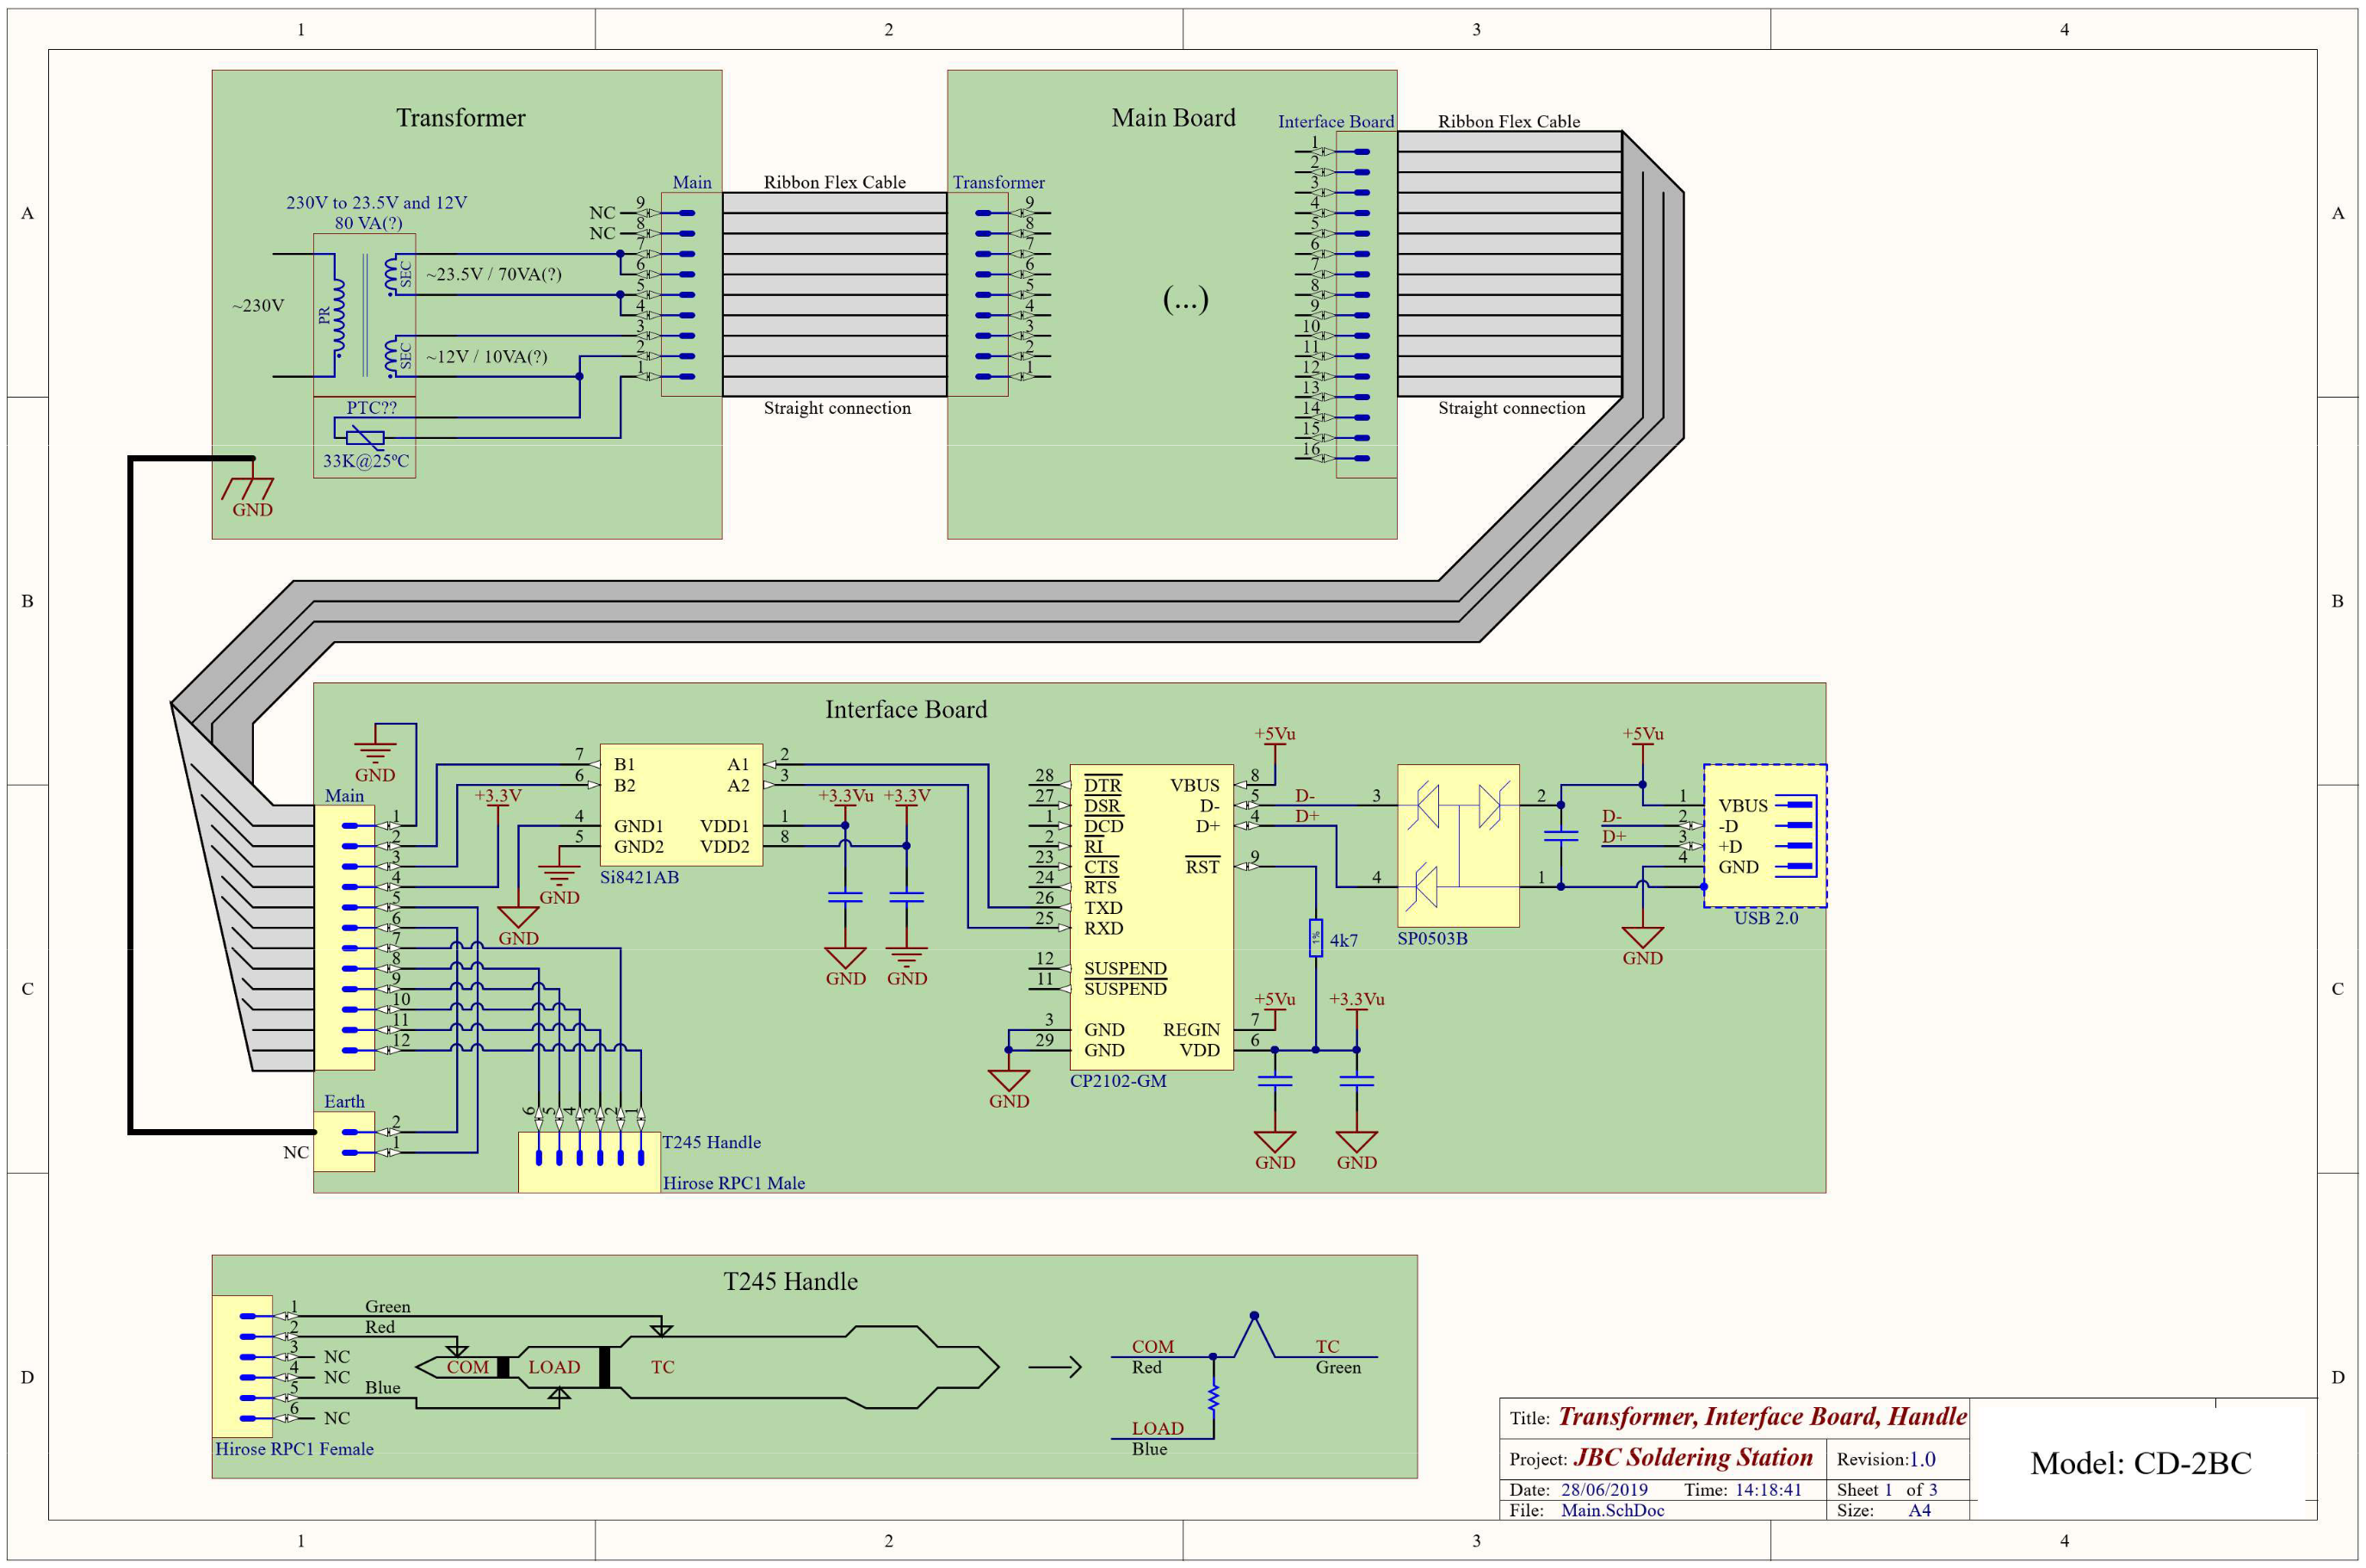Click the Si8421AB isolator chip symbol
This screenshot has width=2366, height=1568.
click(680, 805)
